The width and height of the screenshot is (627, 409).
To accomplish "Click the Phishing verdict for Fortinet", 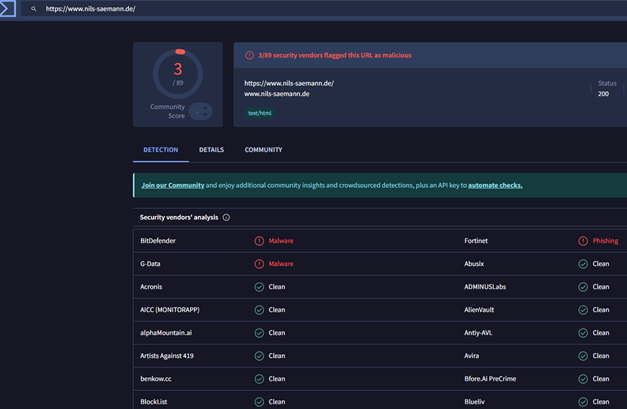I will pyautogui.click(x=605, y=241).
